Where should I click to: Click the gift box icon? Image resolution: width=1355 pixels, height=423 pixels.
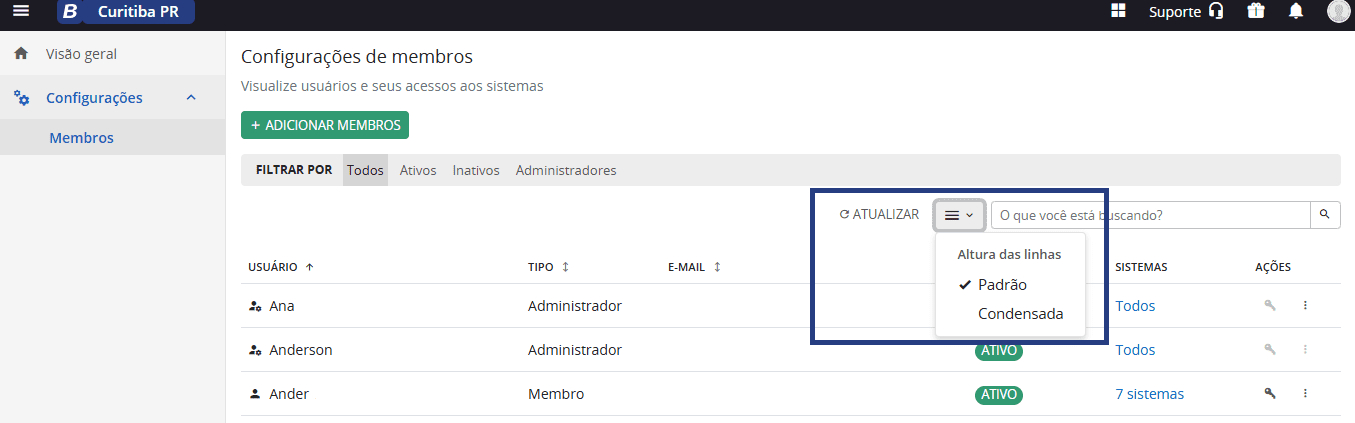click(1255, 12)
